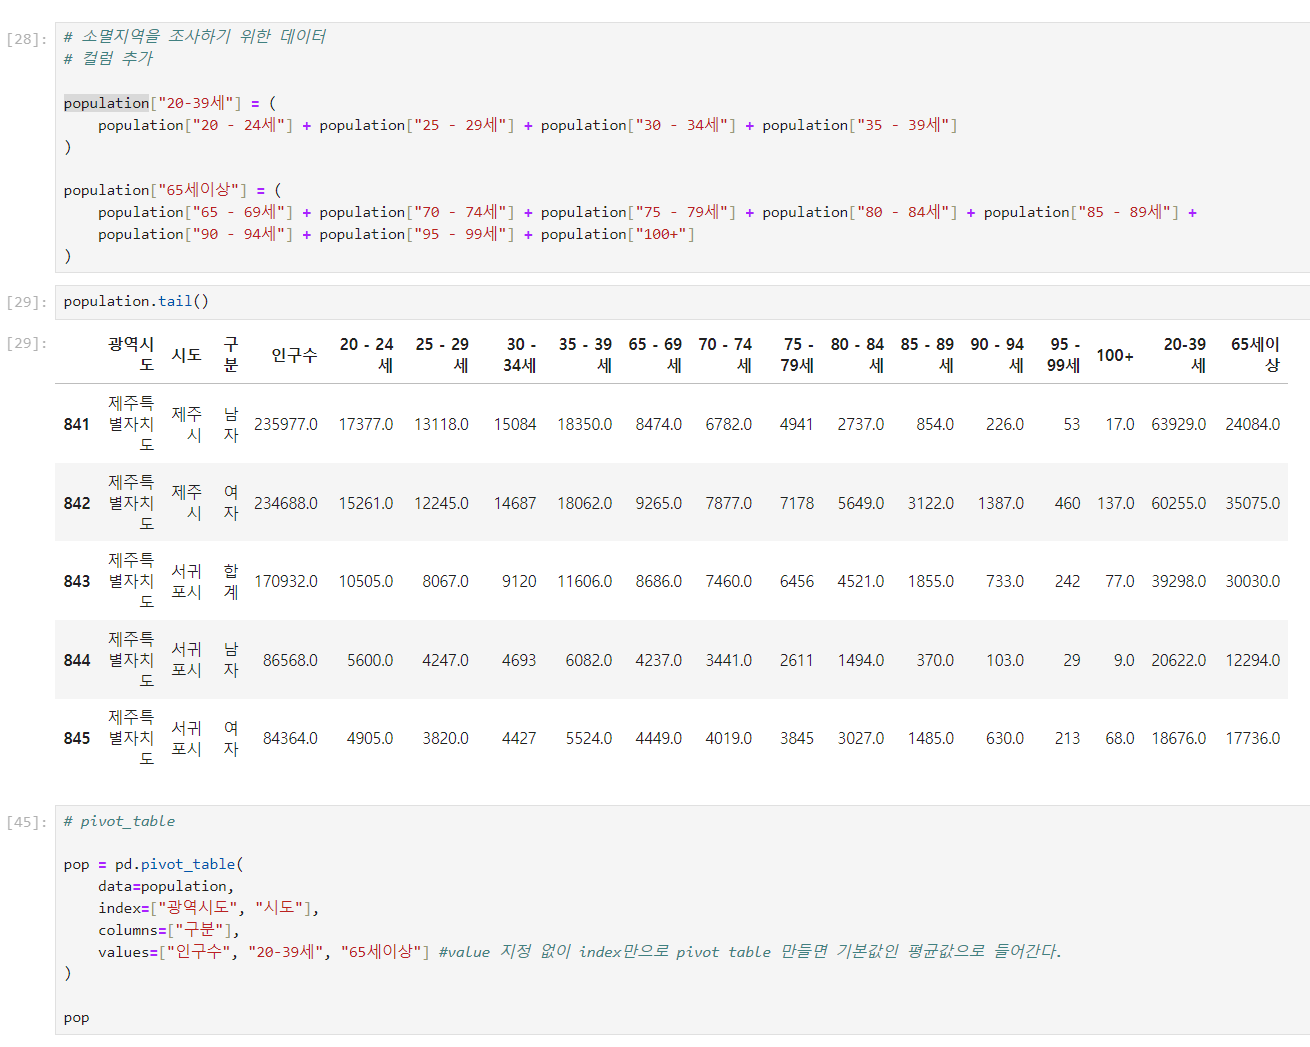The image size is (1310, 1047).
Task: Click row index 845
Action: coord(77,738)
